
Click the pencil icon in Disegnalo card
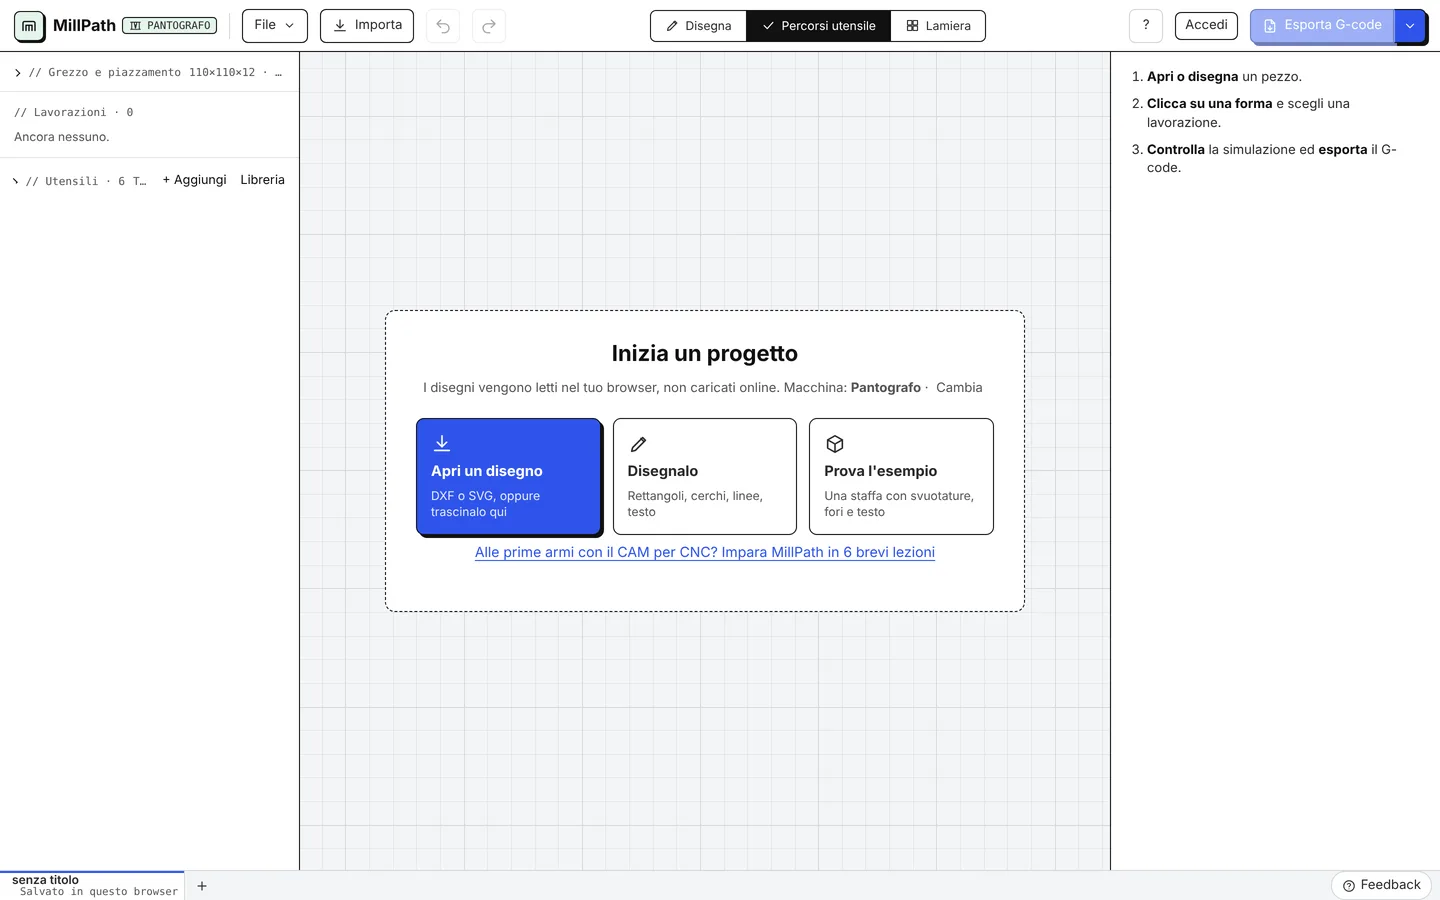click(x=638, y=444)
